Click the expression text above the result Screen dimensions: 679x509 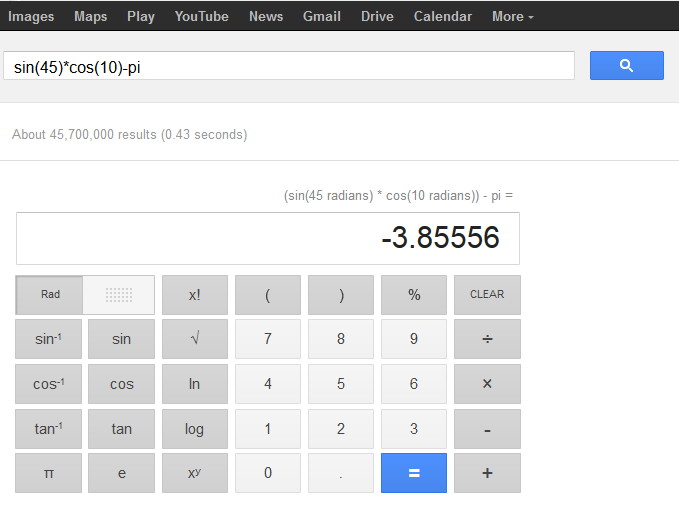click(x=398, y=195)
